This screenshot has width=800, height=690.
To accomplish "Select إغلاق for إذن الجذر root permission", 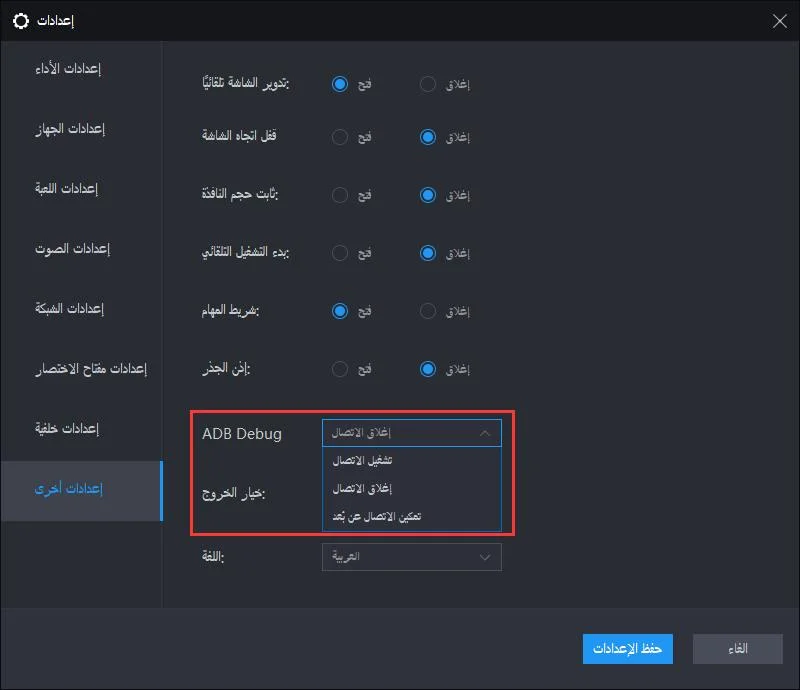I will click(x=428, y=369).
